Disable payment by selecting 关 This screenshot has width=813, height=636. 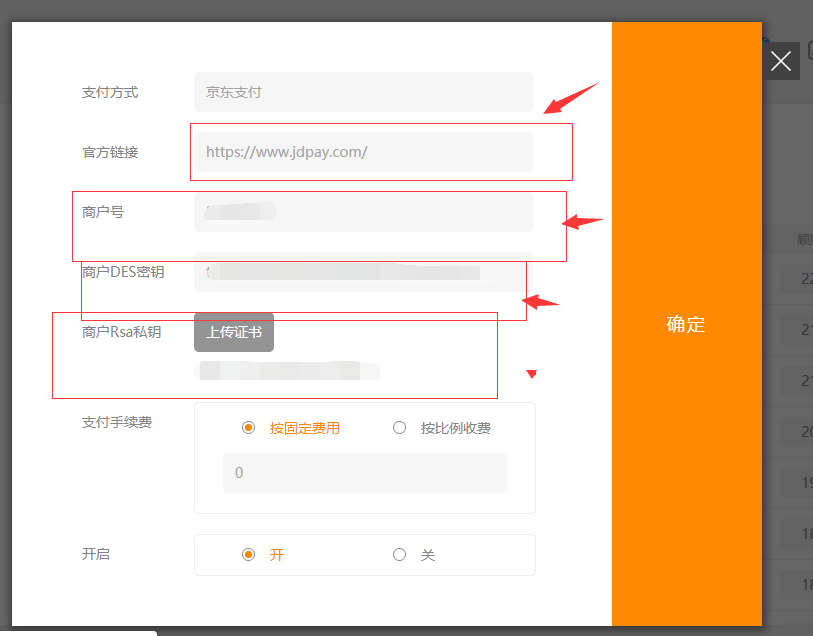point(400,555)
